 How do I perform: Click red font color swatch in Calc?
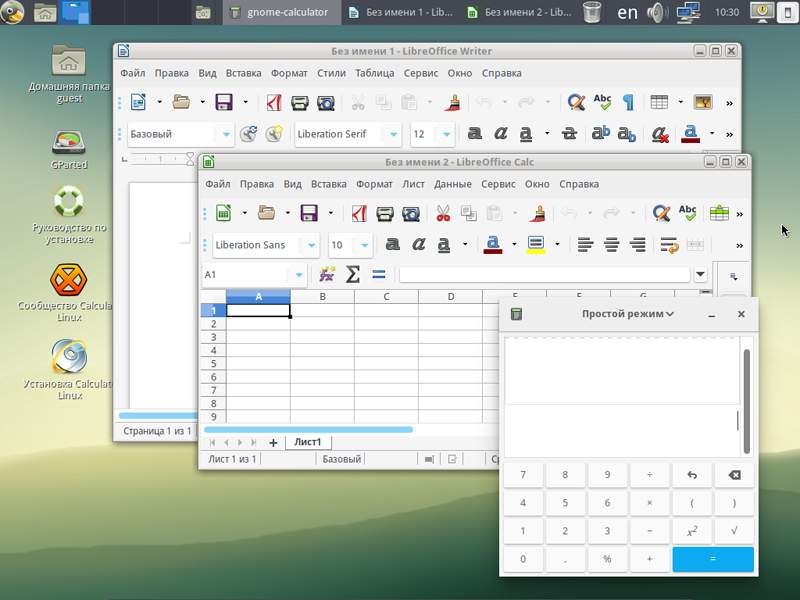pyautogui.click(x=492, y=245)
